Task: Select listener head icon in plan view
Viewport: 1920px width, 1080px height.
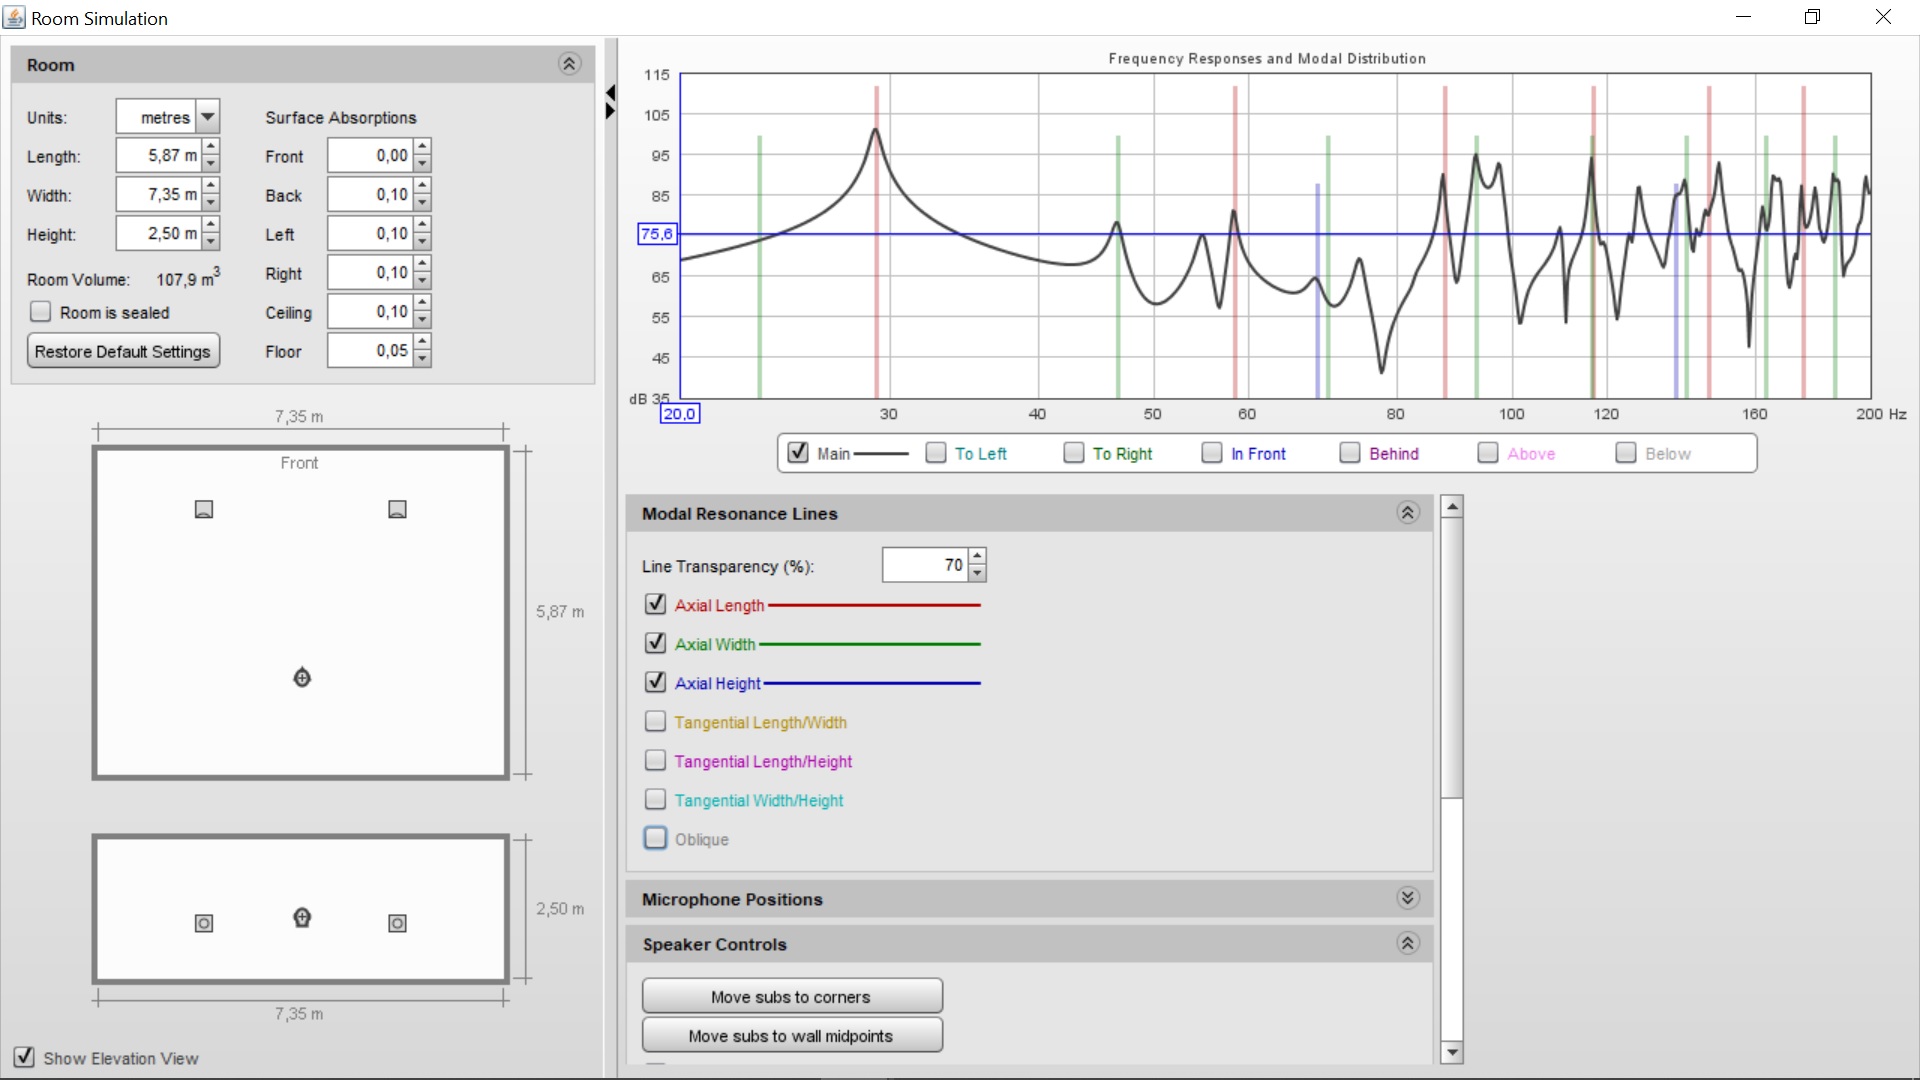Action: click(x=302, y=678)
